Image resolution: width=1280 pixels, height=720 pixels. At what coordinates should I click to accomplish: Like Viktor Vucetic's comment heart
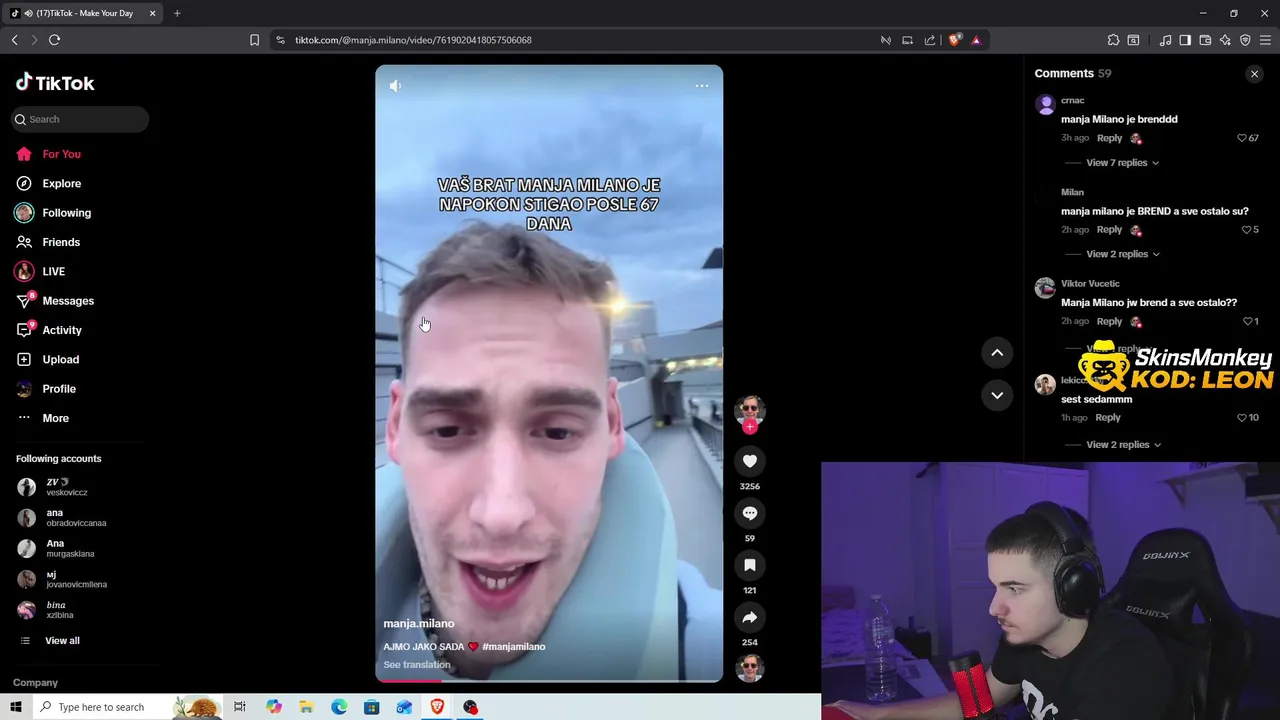tap(1247, 321)
